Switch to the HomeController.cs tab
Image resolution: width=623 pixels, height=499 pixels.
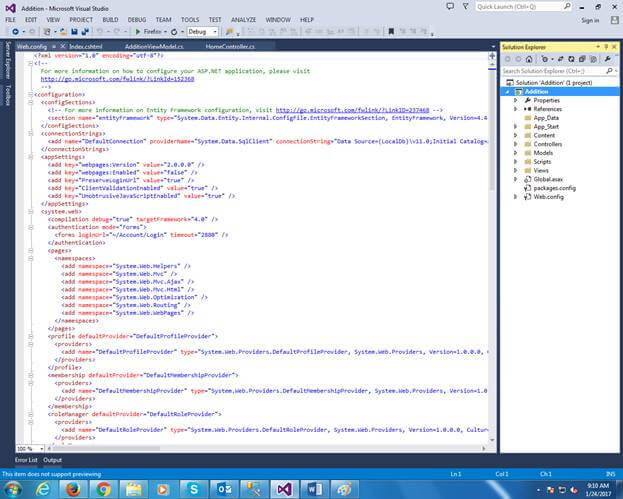pos(229,46)
